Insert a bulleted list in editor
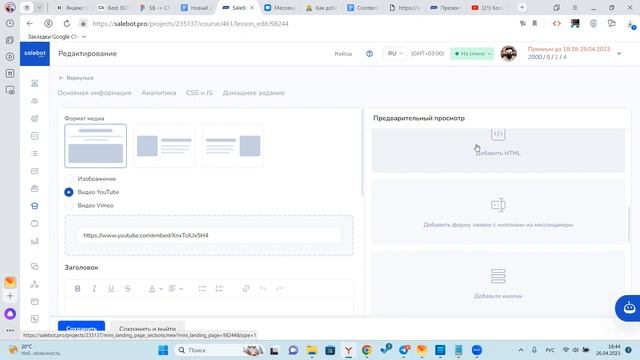Image resolution: width=640 pixels, height=360 pixels. coord(202,289)
